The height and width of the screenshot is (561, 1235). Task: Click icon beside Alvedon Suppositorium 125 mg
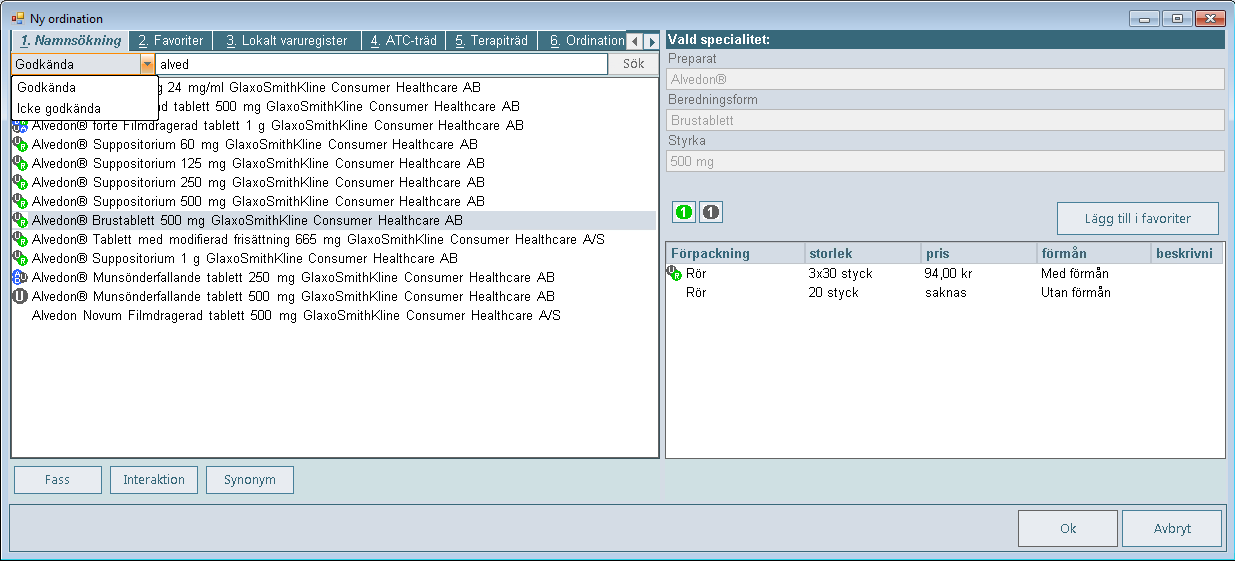tap(19, 164)
